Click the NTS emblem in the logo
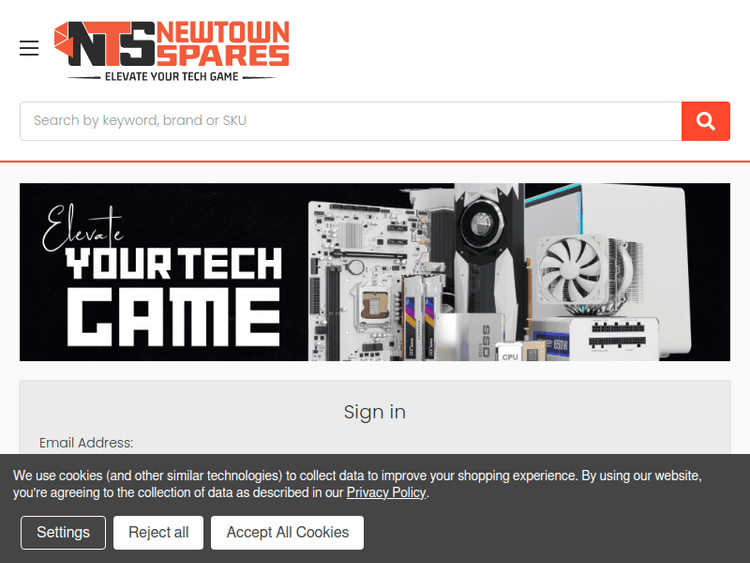Screen dimensions: 750x563 [105, 44]
